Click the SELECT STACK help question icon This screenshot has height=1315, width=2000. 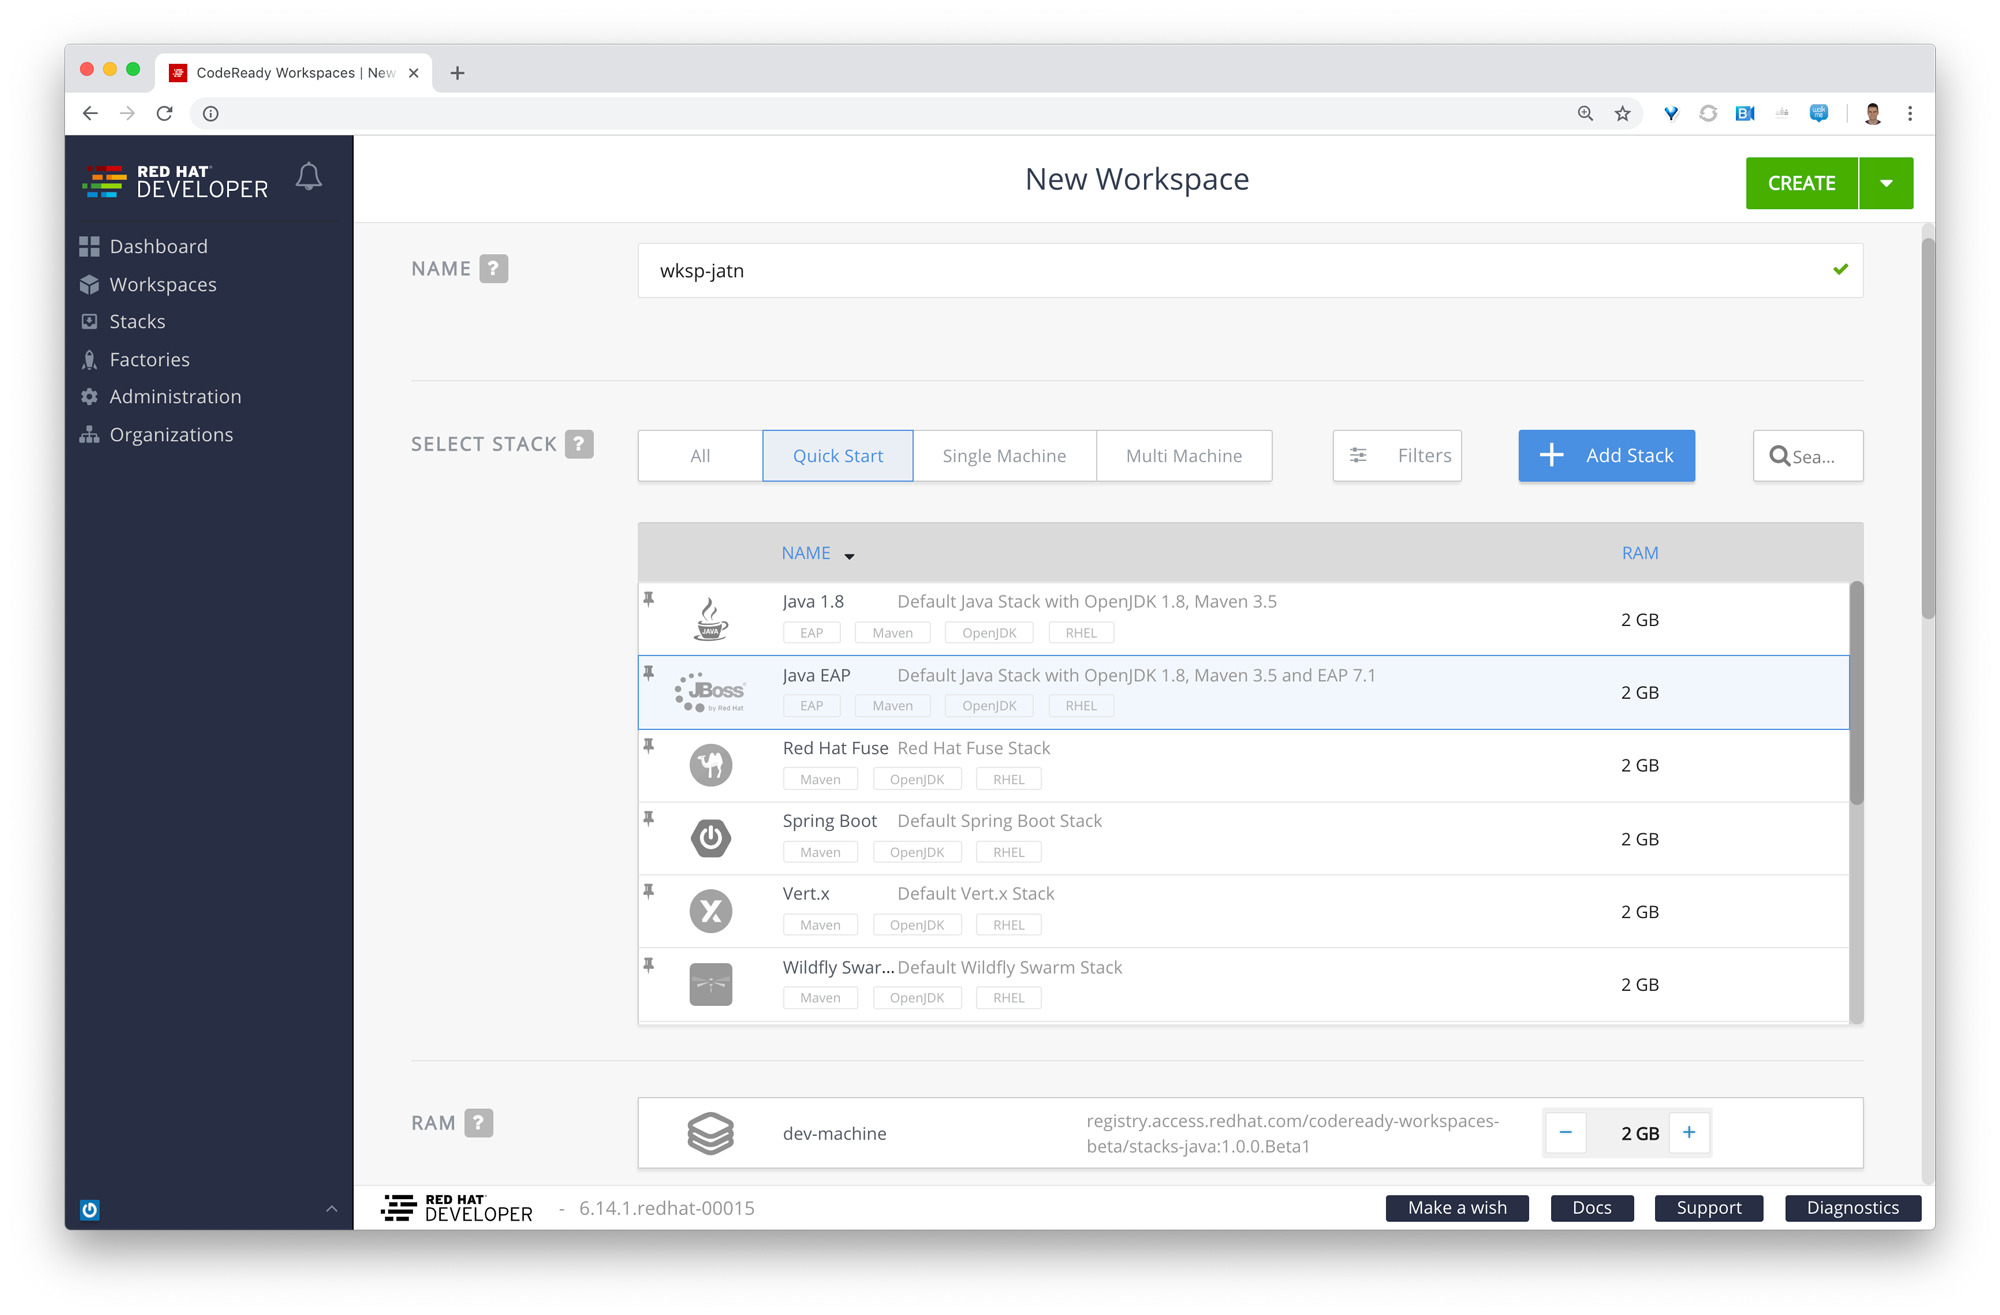point(579,444)
